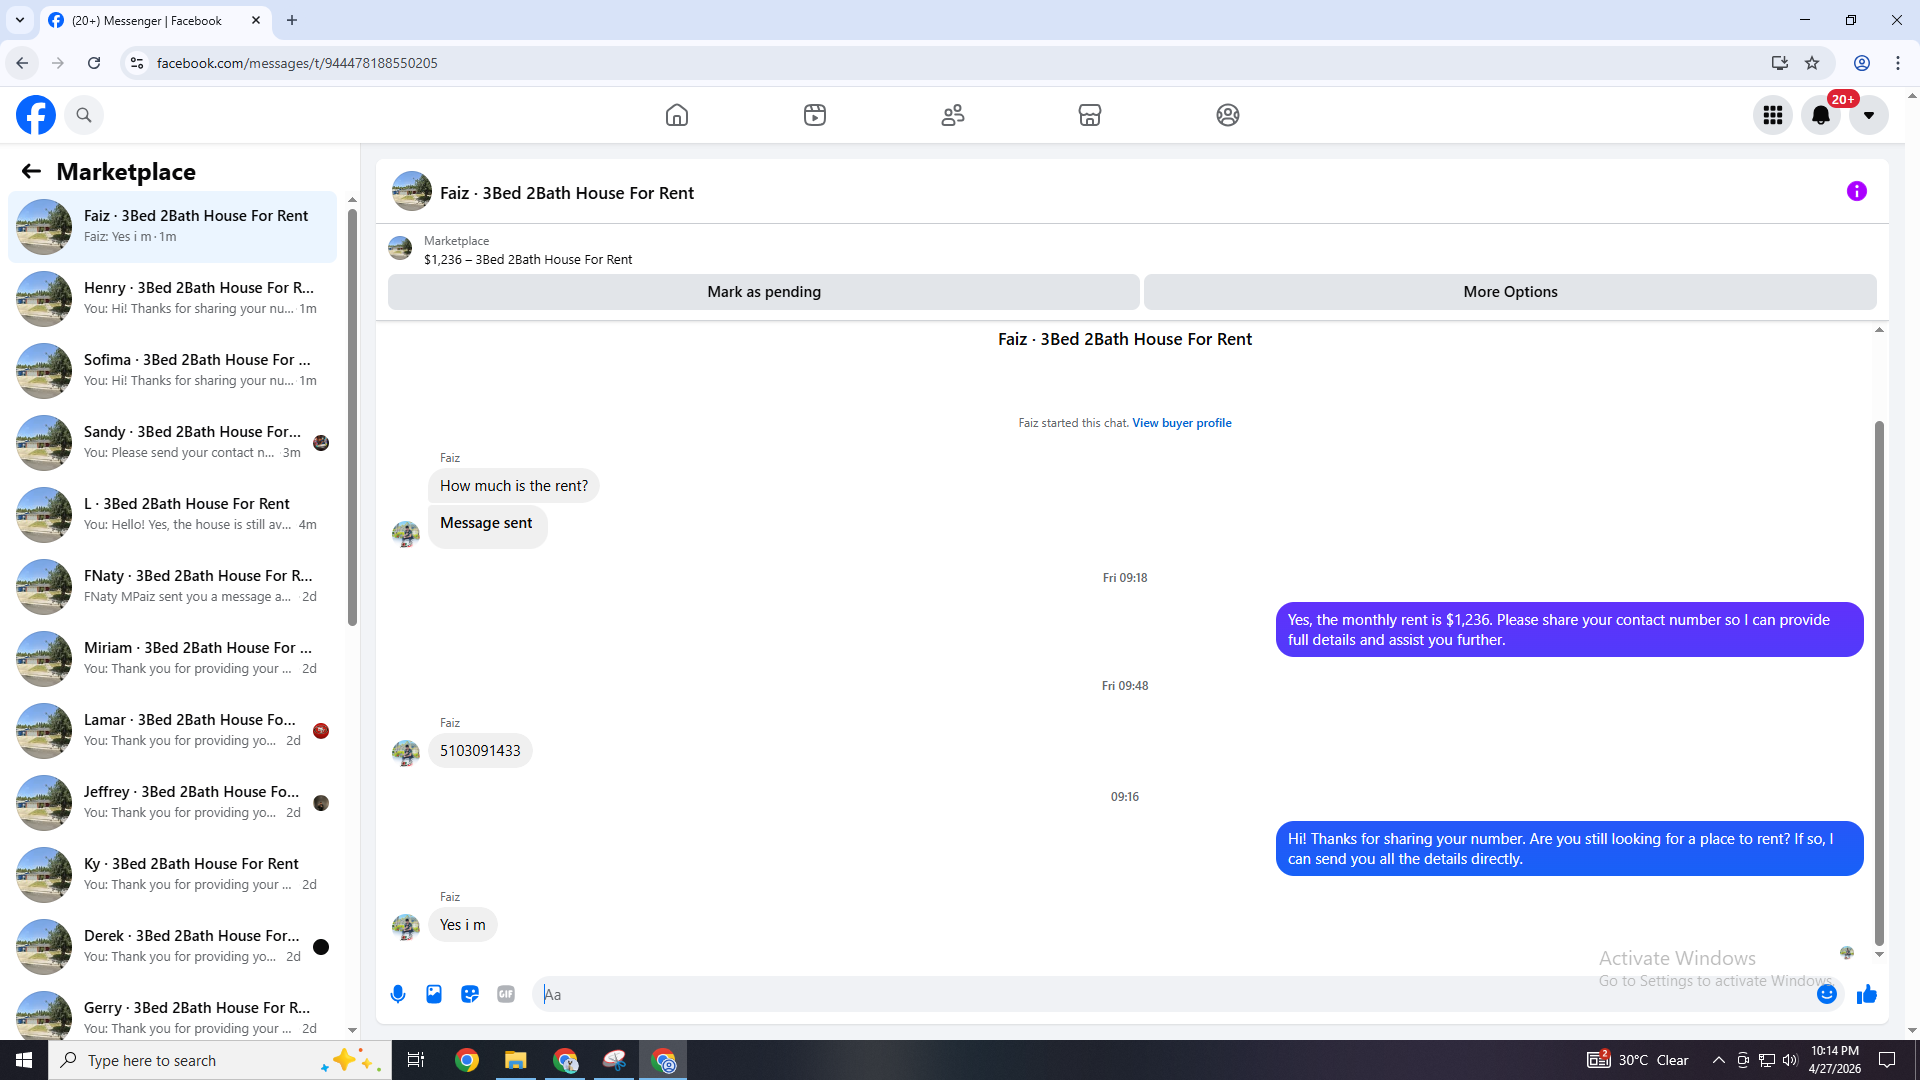Open the Groups tab
Screen dimensions: 1920x1080
pos(1228,115)
